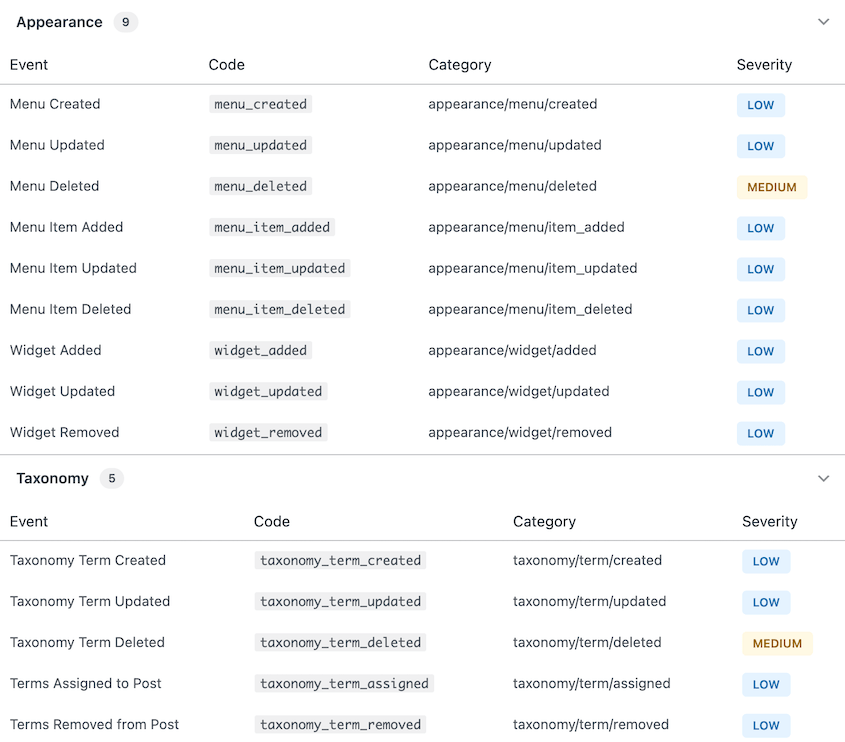Click LOW badge for Terms Assigned to Post

(765, 684)
